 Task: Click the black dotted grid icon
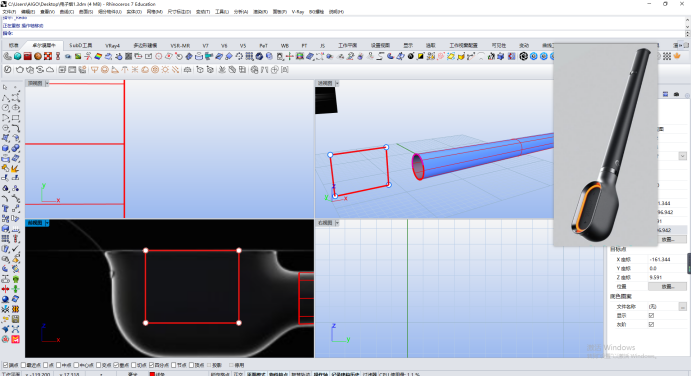[667, 57]
